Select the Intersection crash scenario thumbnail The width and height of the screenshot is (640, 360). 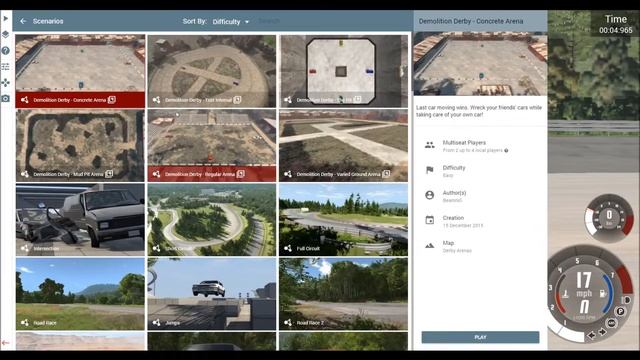click(80, 220)
